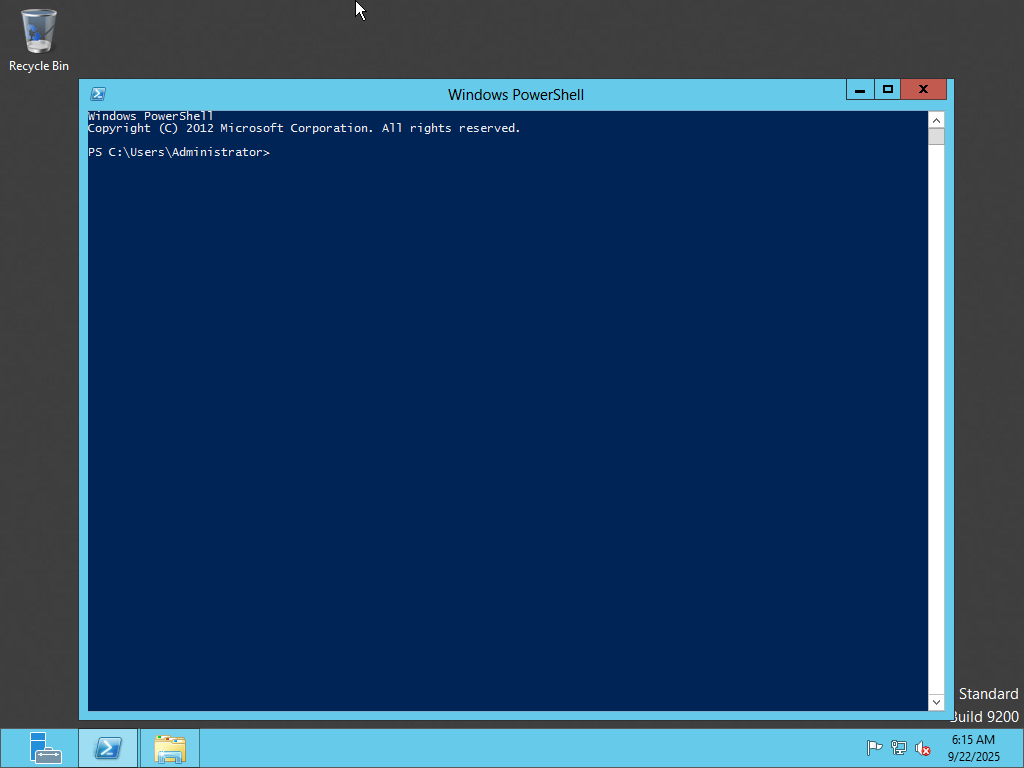Screen dimensions: 1024x768
Task: Click the empty PowerShell scrollbar track
Action: point(936,420)
